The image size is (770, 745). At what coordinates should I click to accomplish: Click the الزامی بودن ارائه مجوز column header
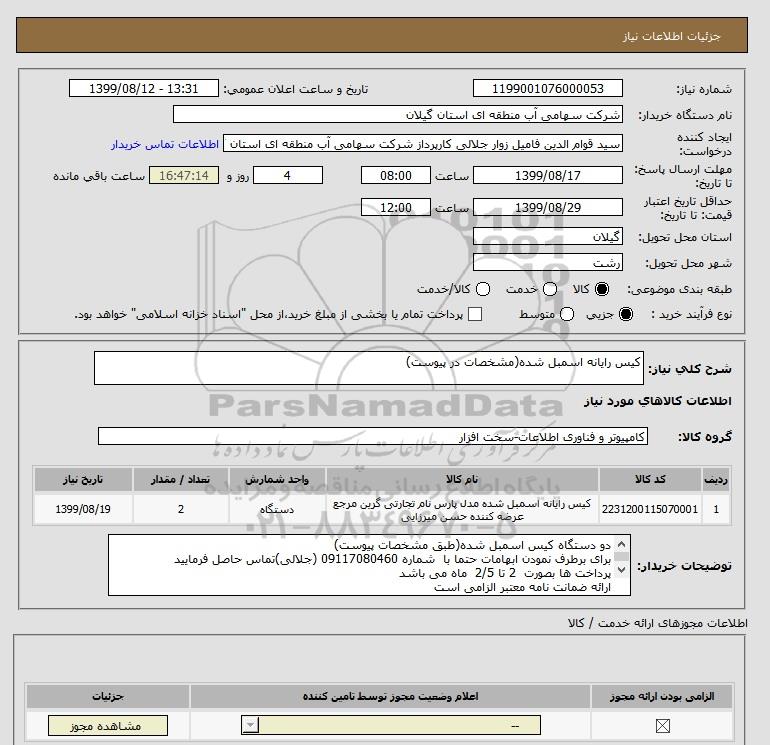[662, 696]
